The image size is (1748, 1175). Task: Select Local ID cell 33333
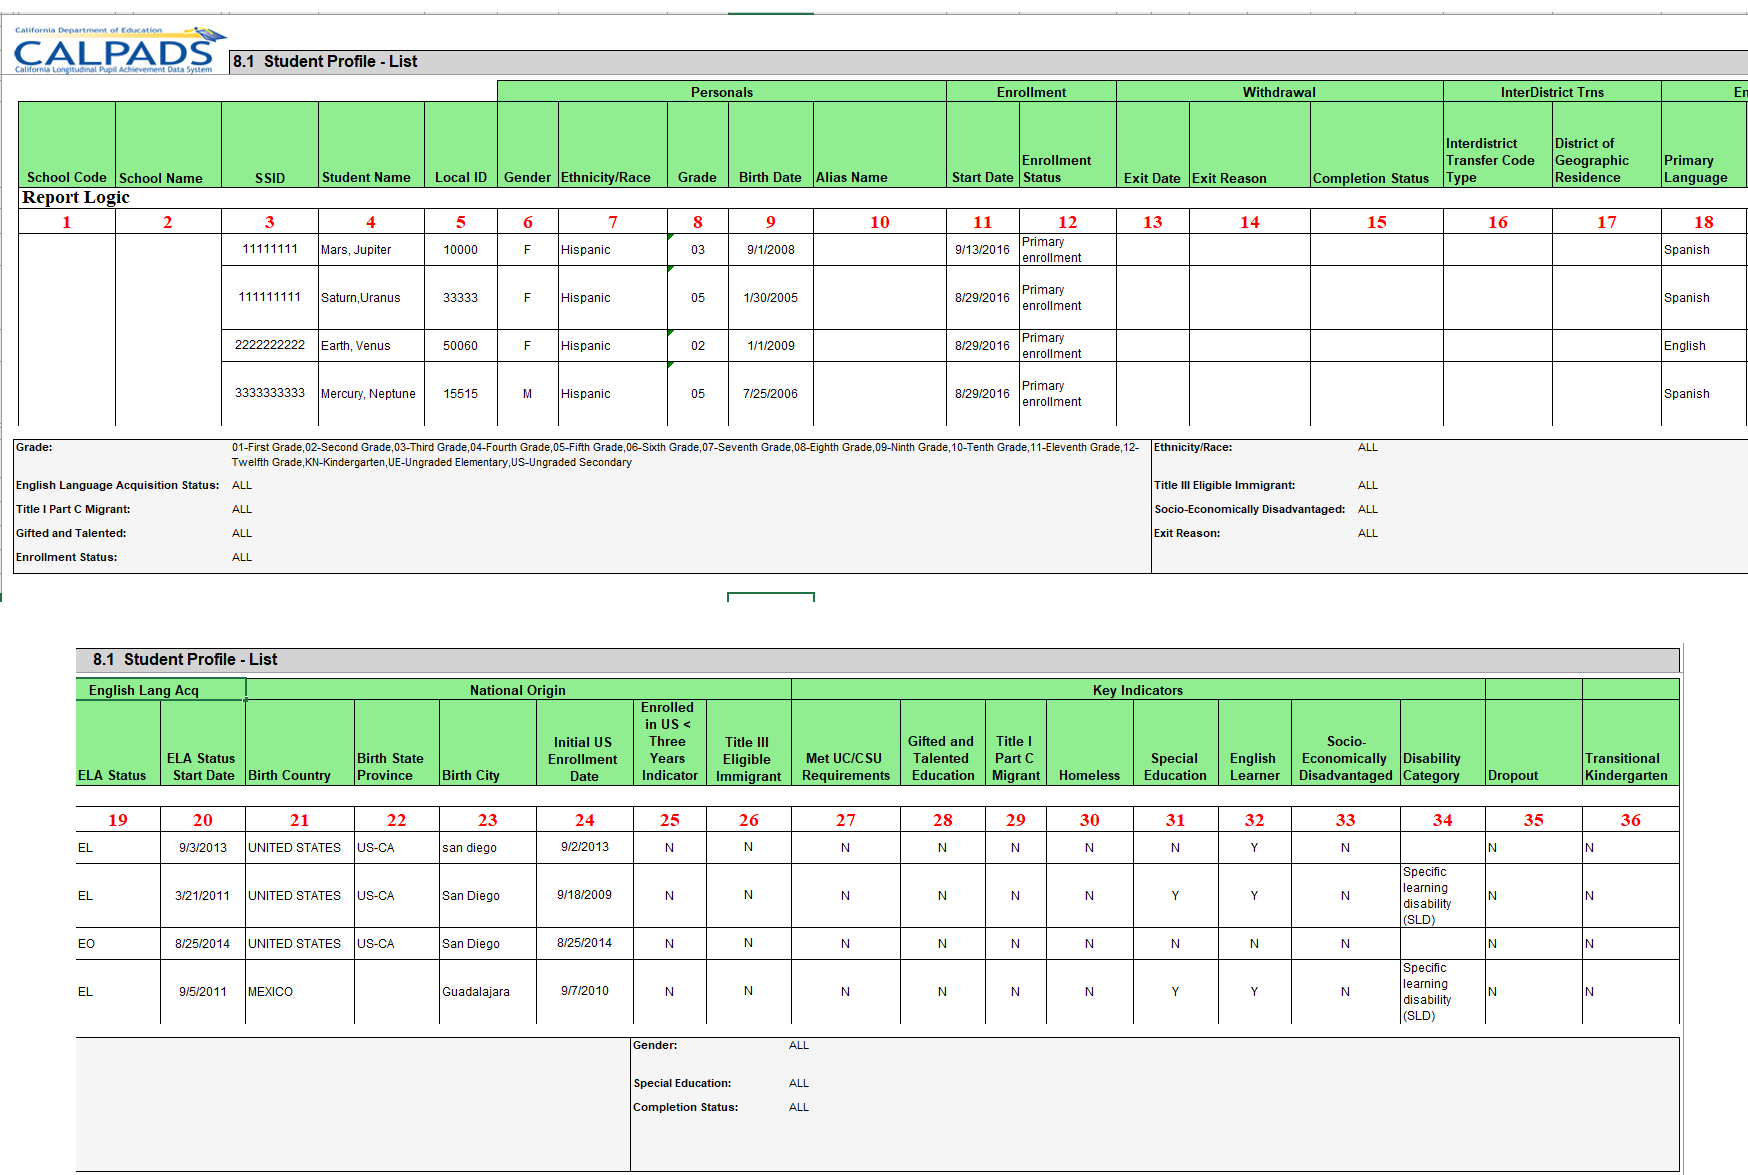pos(461,298)
